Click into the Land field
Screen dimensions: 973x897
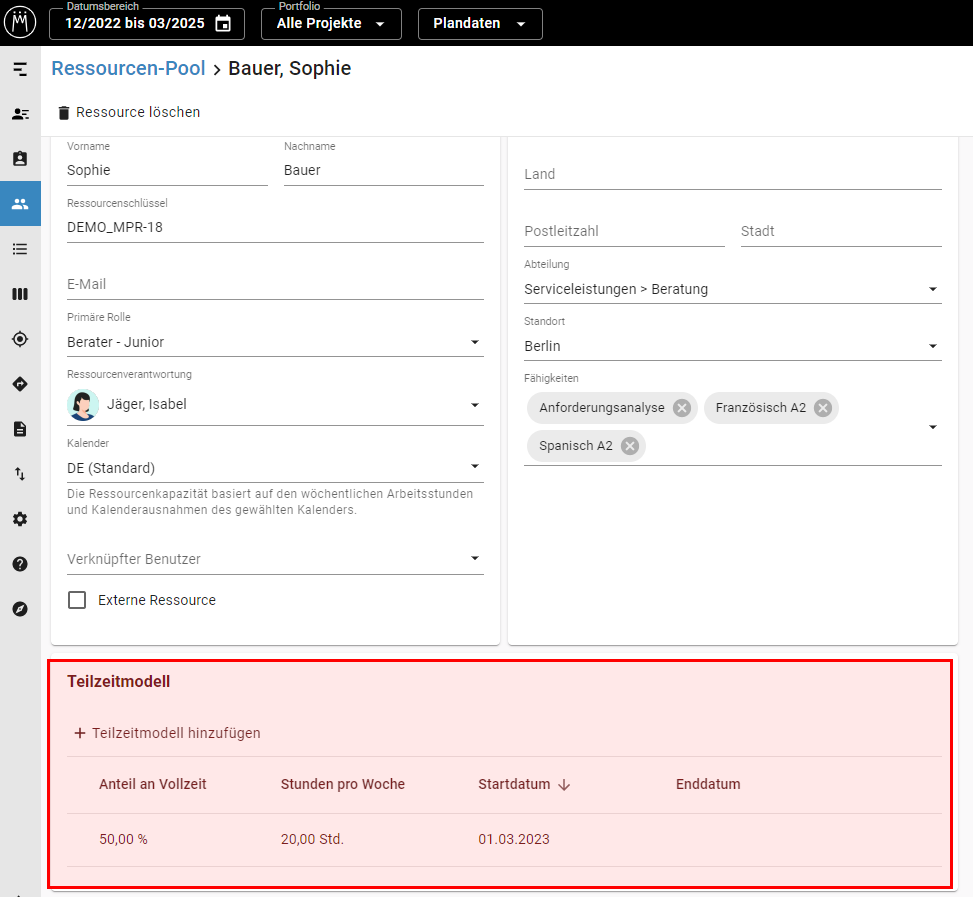point(733,174)
